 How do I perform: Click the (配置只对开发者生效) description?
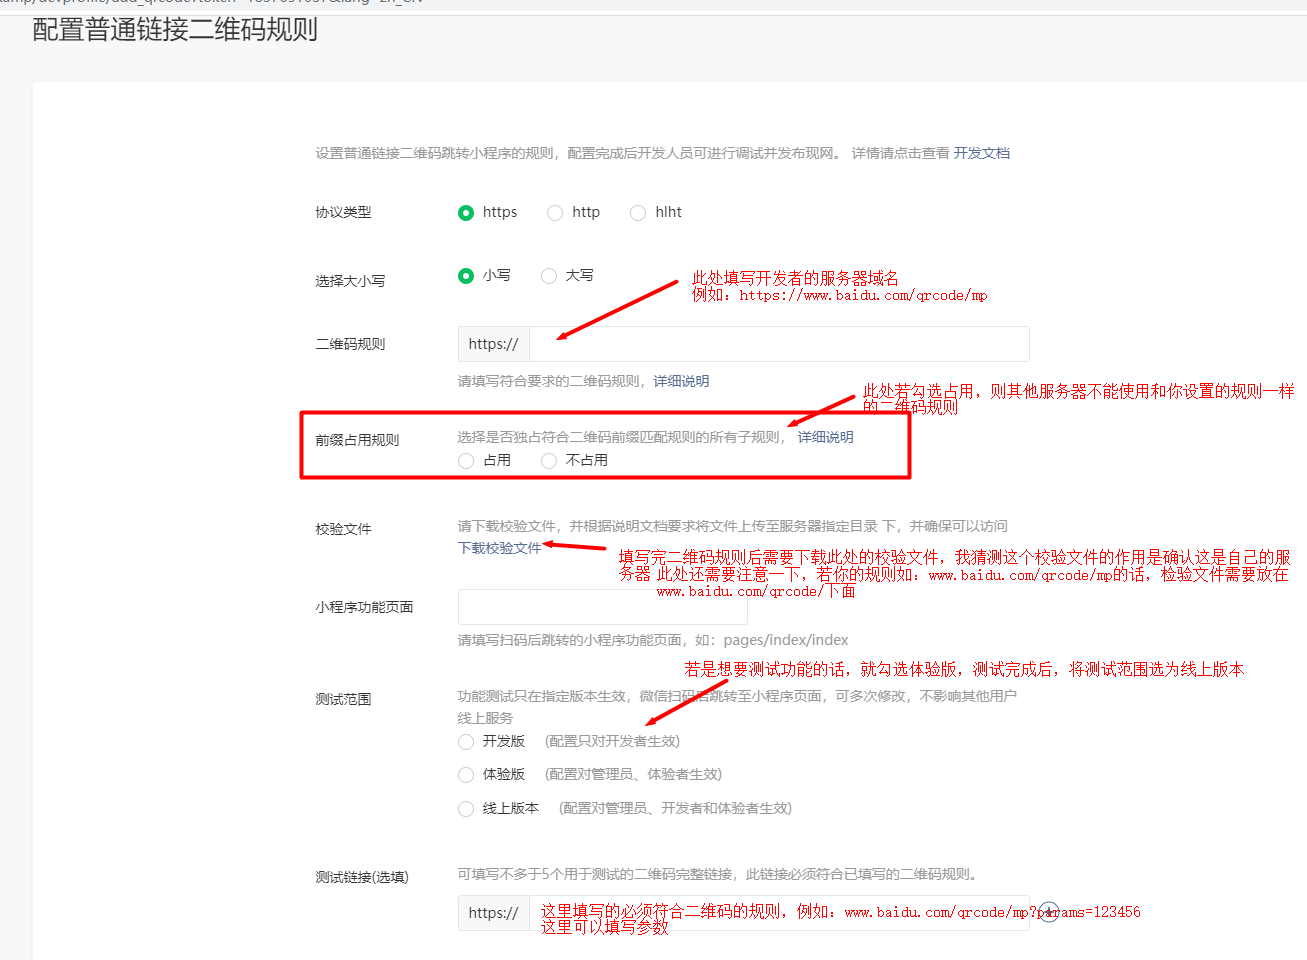(612, 741)
